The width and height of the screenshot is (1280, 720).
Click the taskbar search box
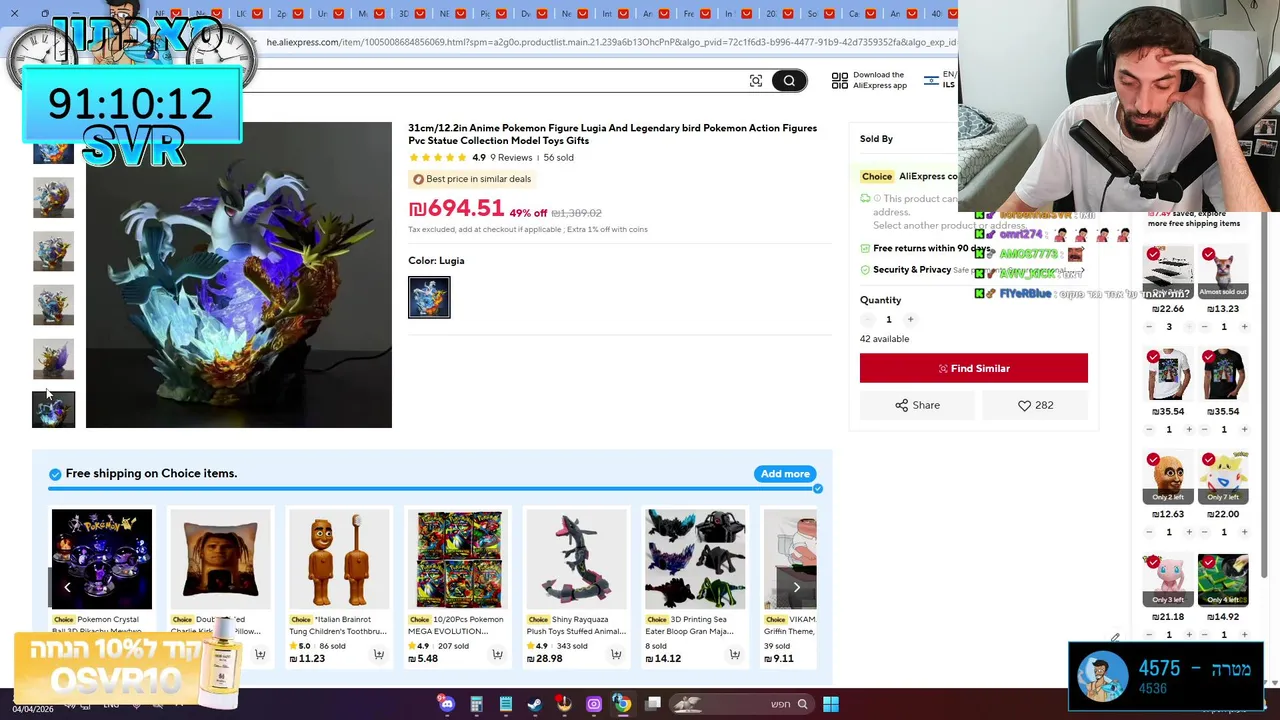[x=740, y=704]
